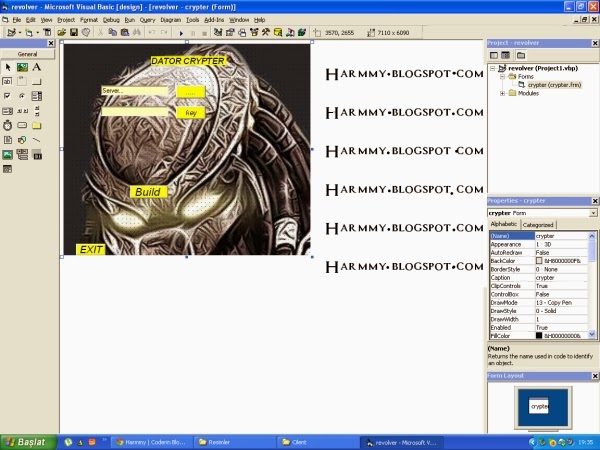Select the CheckBox control in the toolbox
Screen dimensions: 600x450
(x=8, y=96)
